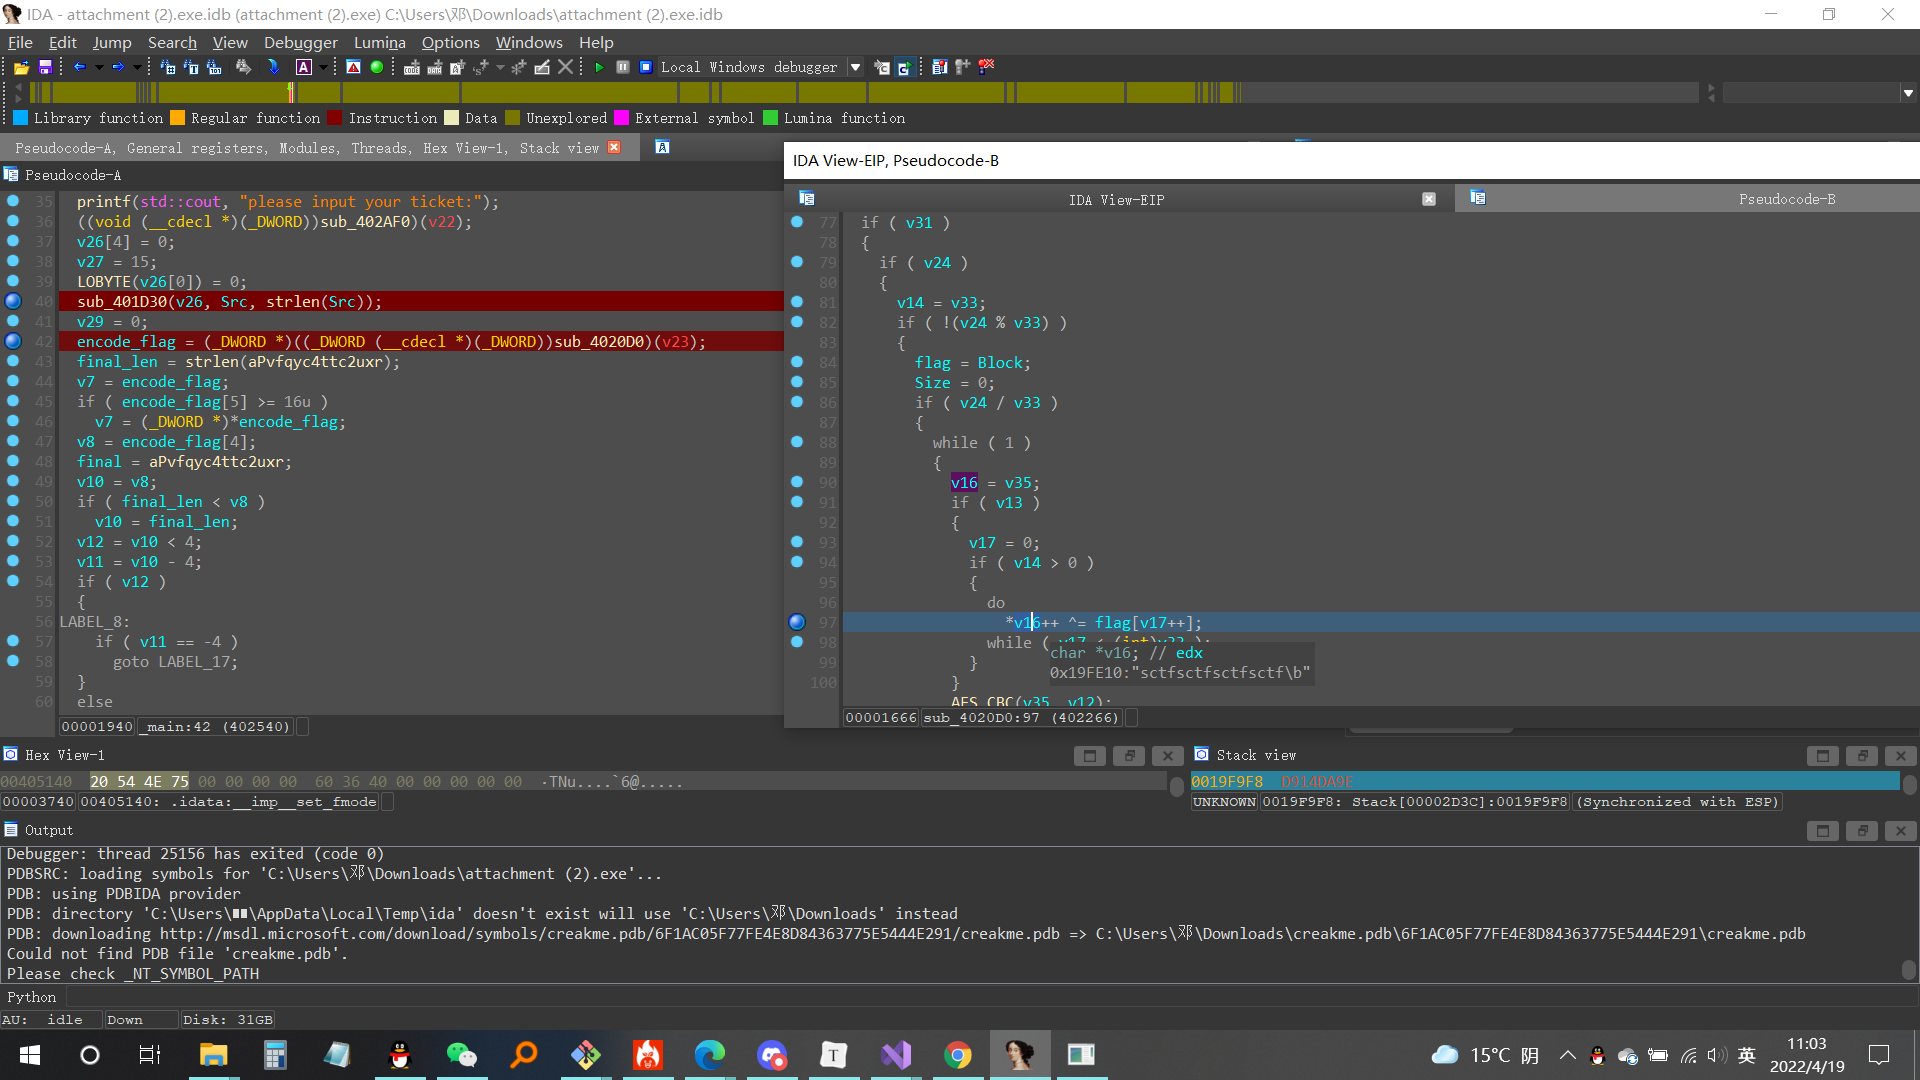1920x1080 pixels.
Task: Close the Pseudocode-A tab group
Action: pos(614,147)
